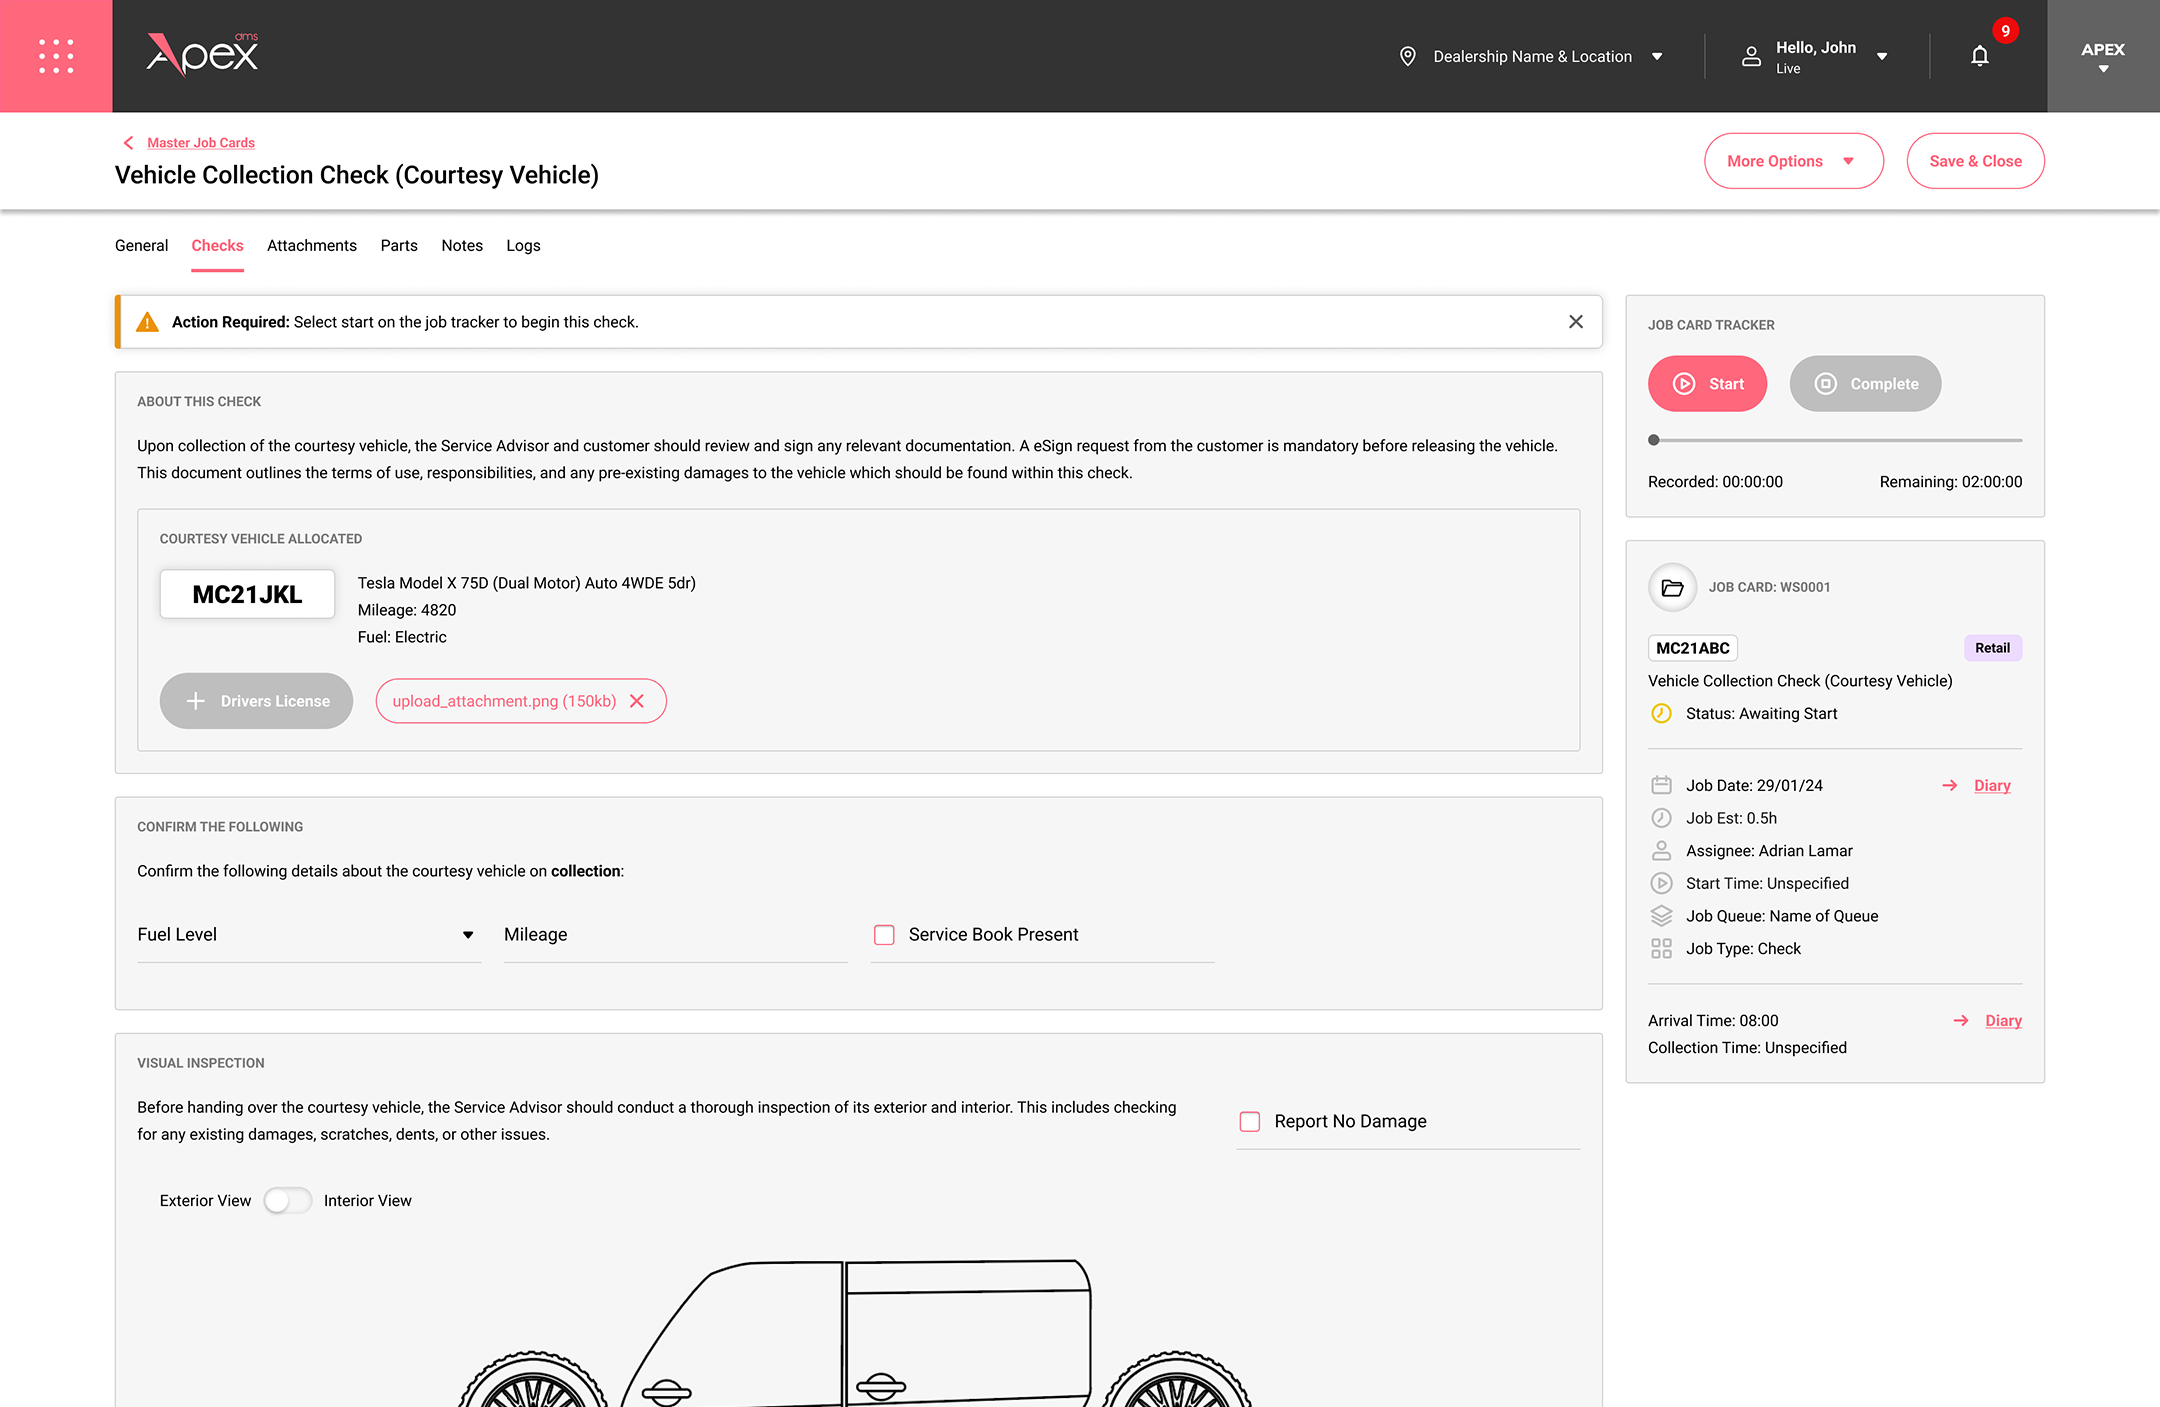This screenshot has width=2160, height=1407.
Task: Go back using Master Job Cards arrow
Action: point(128,143)
